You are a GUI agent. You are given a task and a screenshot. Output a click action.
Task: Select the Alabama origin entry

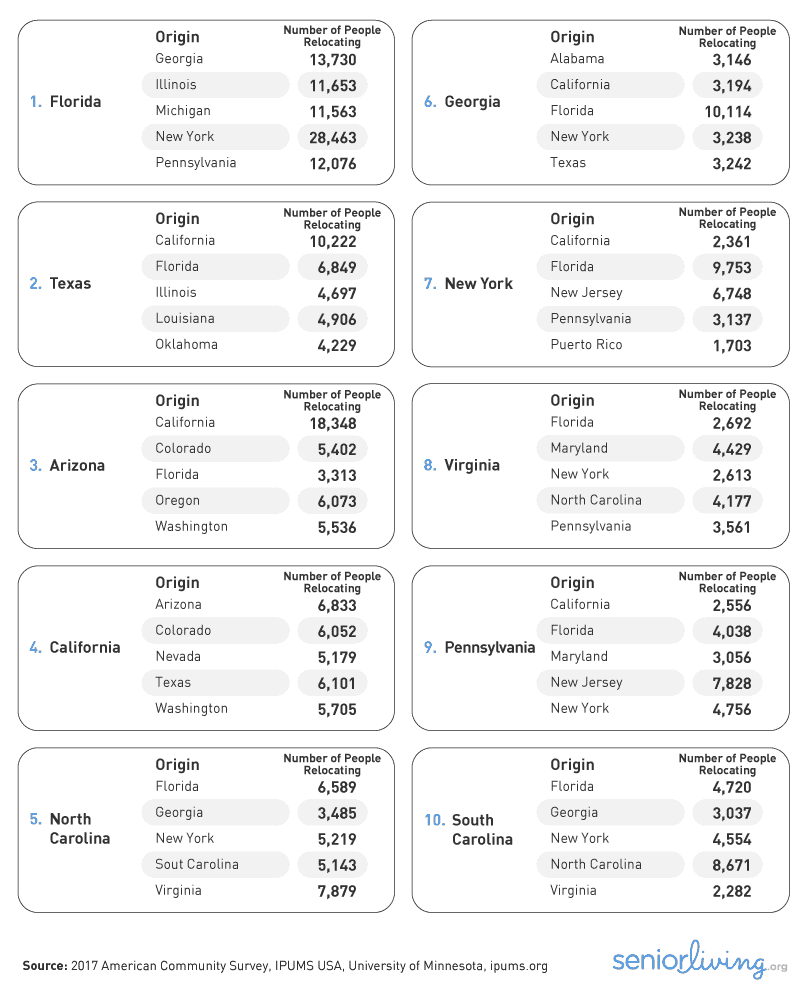pos(577,59)
